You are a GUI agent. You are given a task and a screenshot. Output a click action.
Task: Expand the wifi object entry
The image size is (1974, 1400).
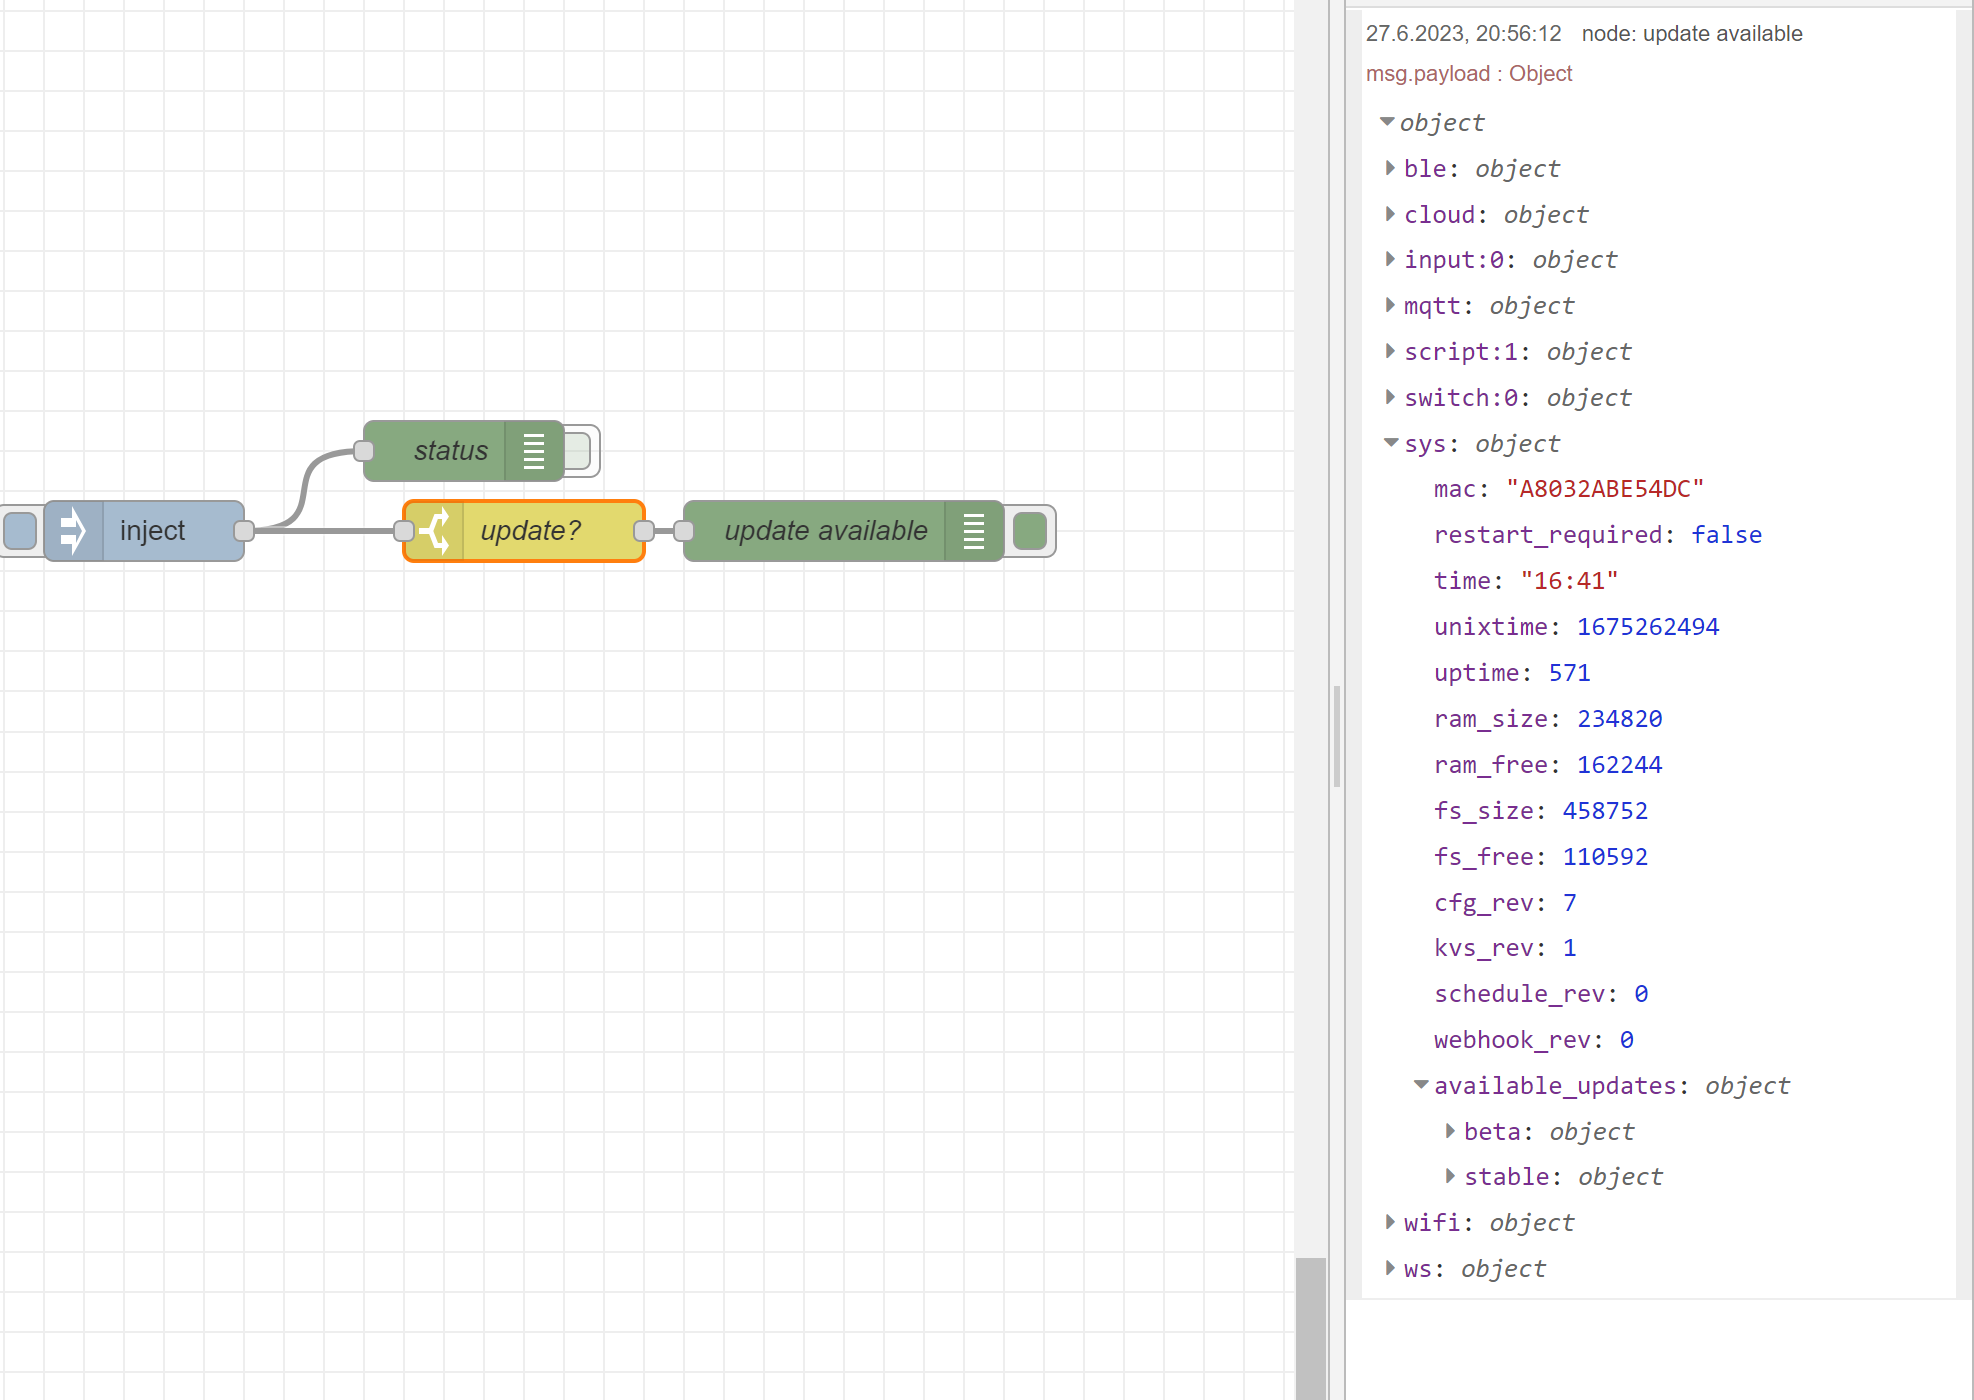pos(1390,1223)
